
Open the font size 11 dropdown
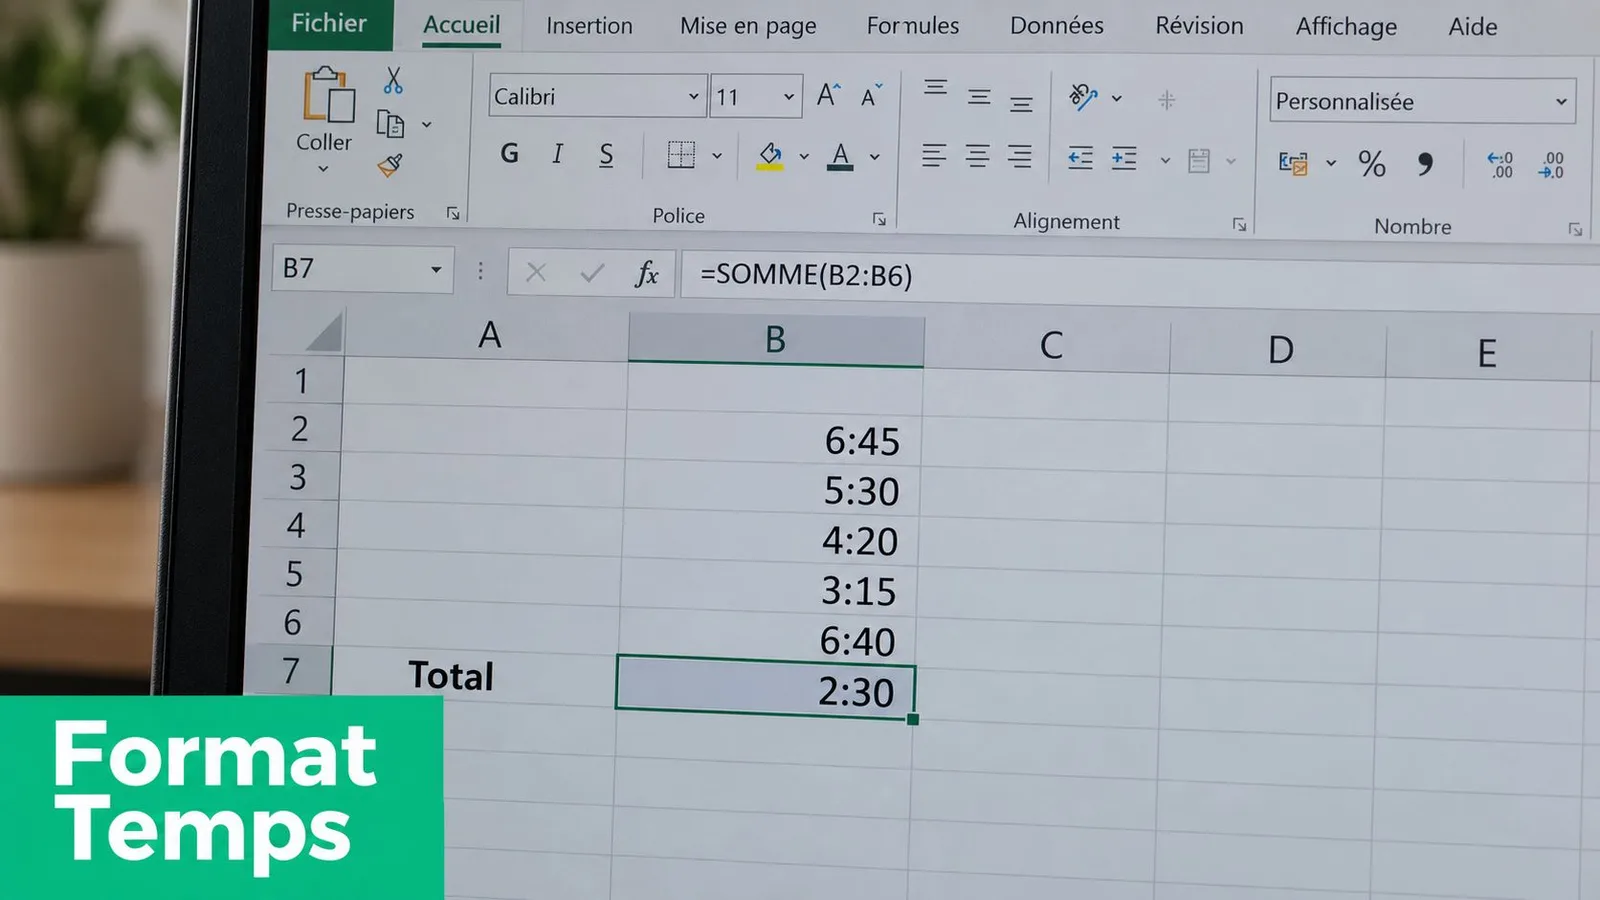[x=789, y=97]
